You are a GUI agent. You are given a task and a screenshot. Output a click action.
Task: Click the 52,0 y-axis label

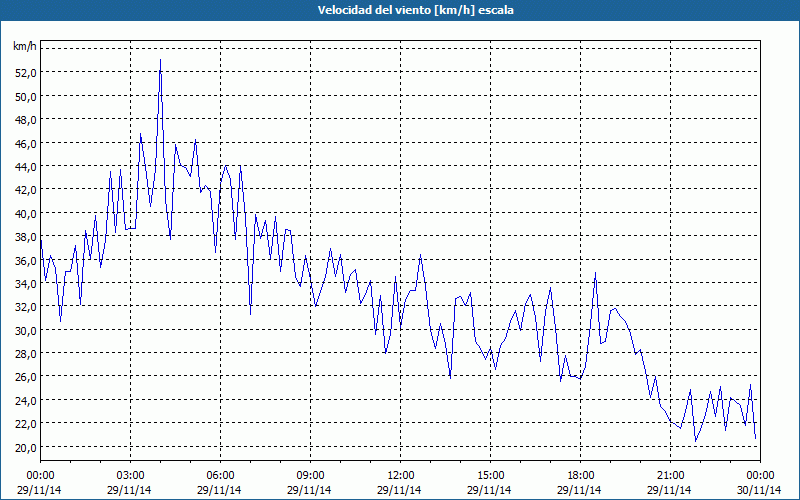point(27,72)
